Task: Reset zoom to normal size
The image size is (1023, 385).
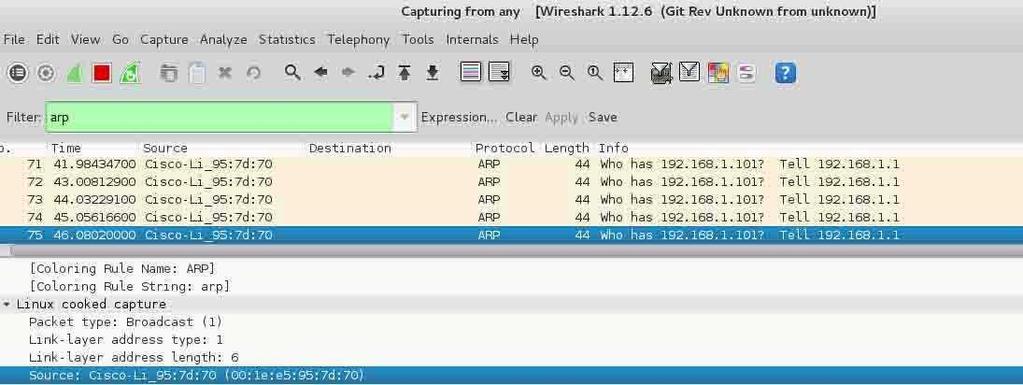Action: point(595,73)
